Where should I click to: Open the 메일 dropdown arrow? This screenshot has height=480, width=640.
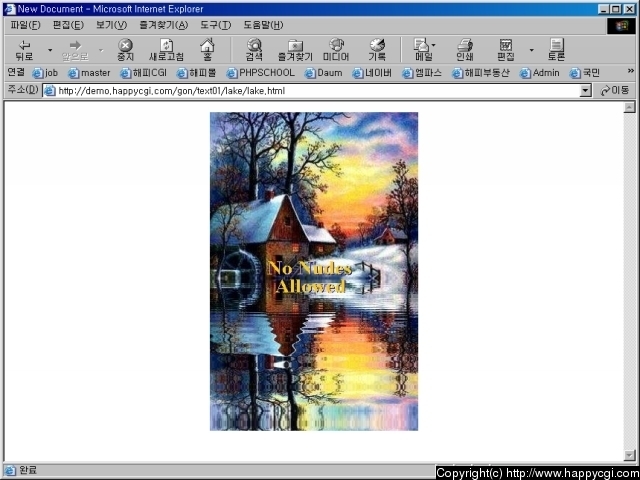(x=433, y=45)
